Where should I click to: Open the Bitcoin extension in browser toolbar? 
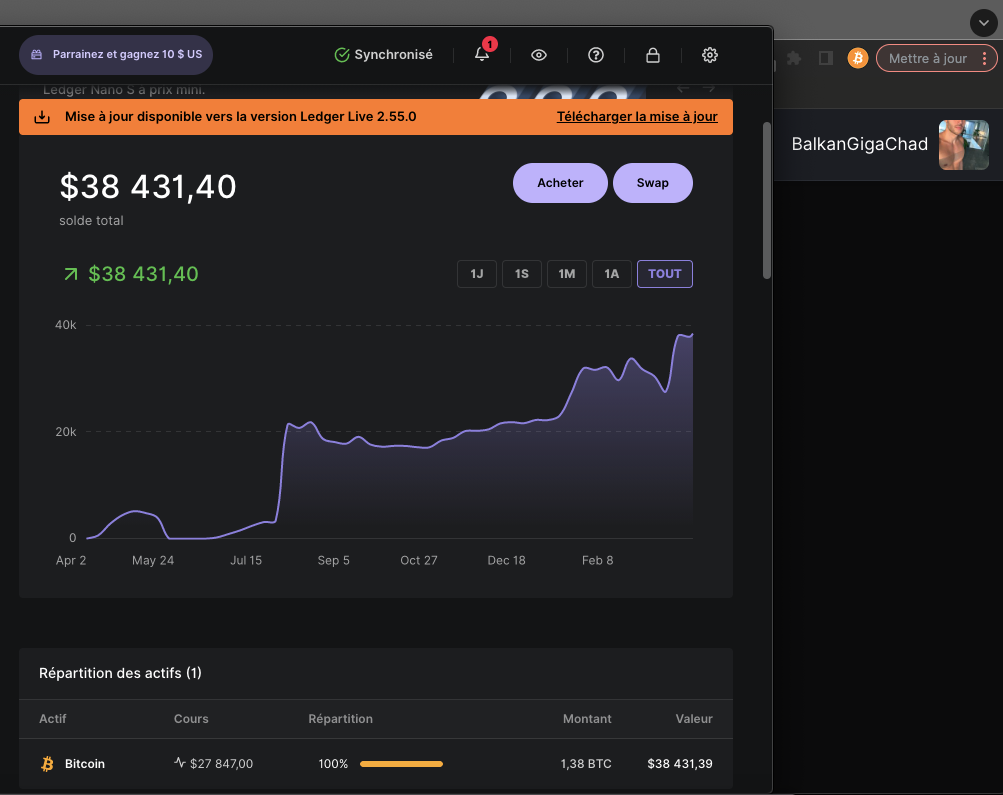click(x=857, y=58)
